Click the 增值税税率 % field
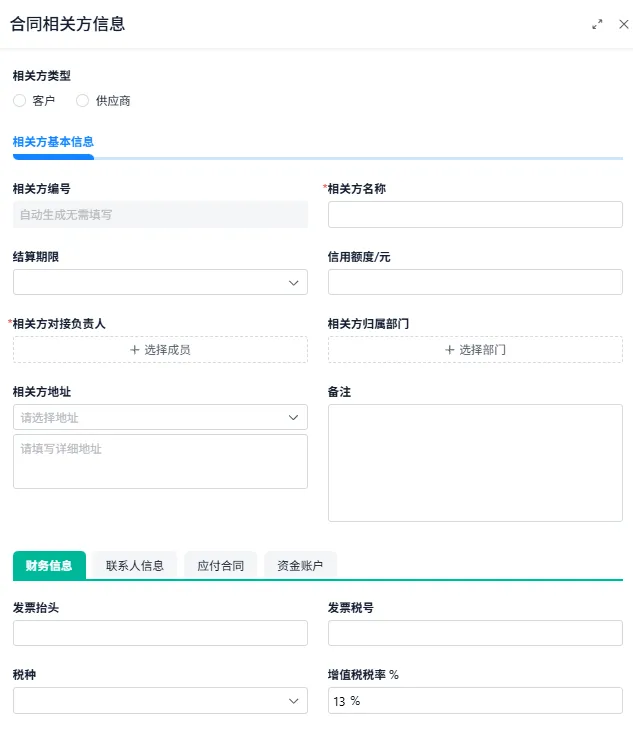Image resolution: width=633 pixels, height=743 pixels. click(x=475, y=700)
